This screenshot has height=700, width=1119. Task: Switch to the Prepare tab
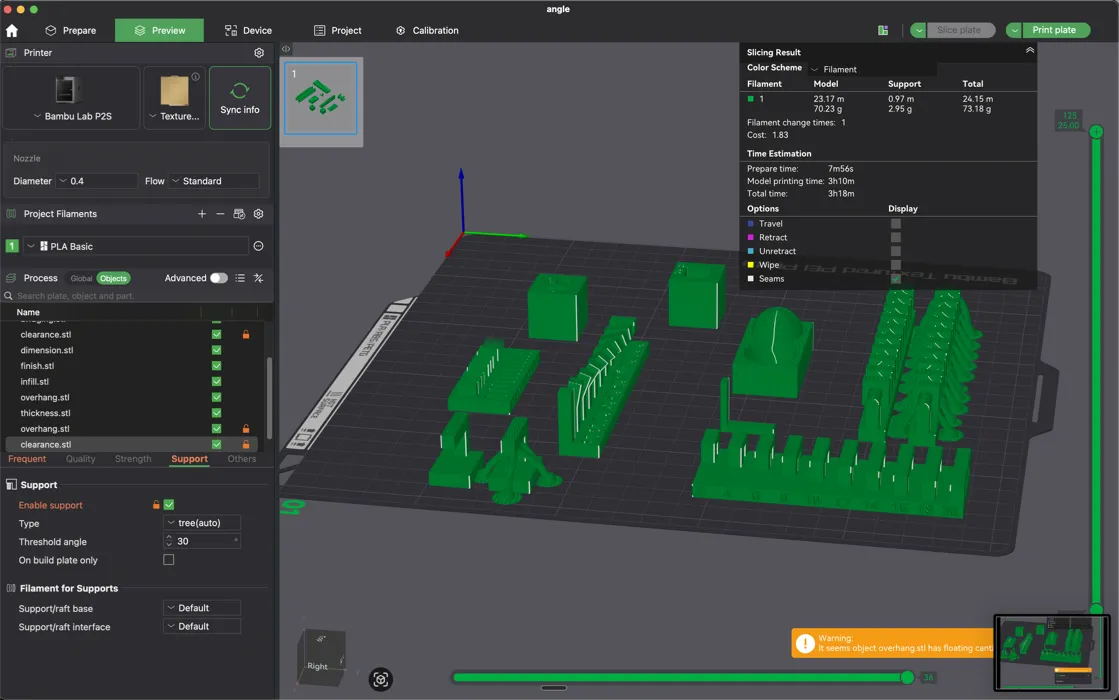[71, 31]
